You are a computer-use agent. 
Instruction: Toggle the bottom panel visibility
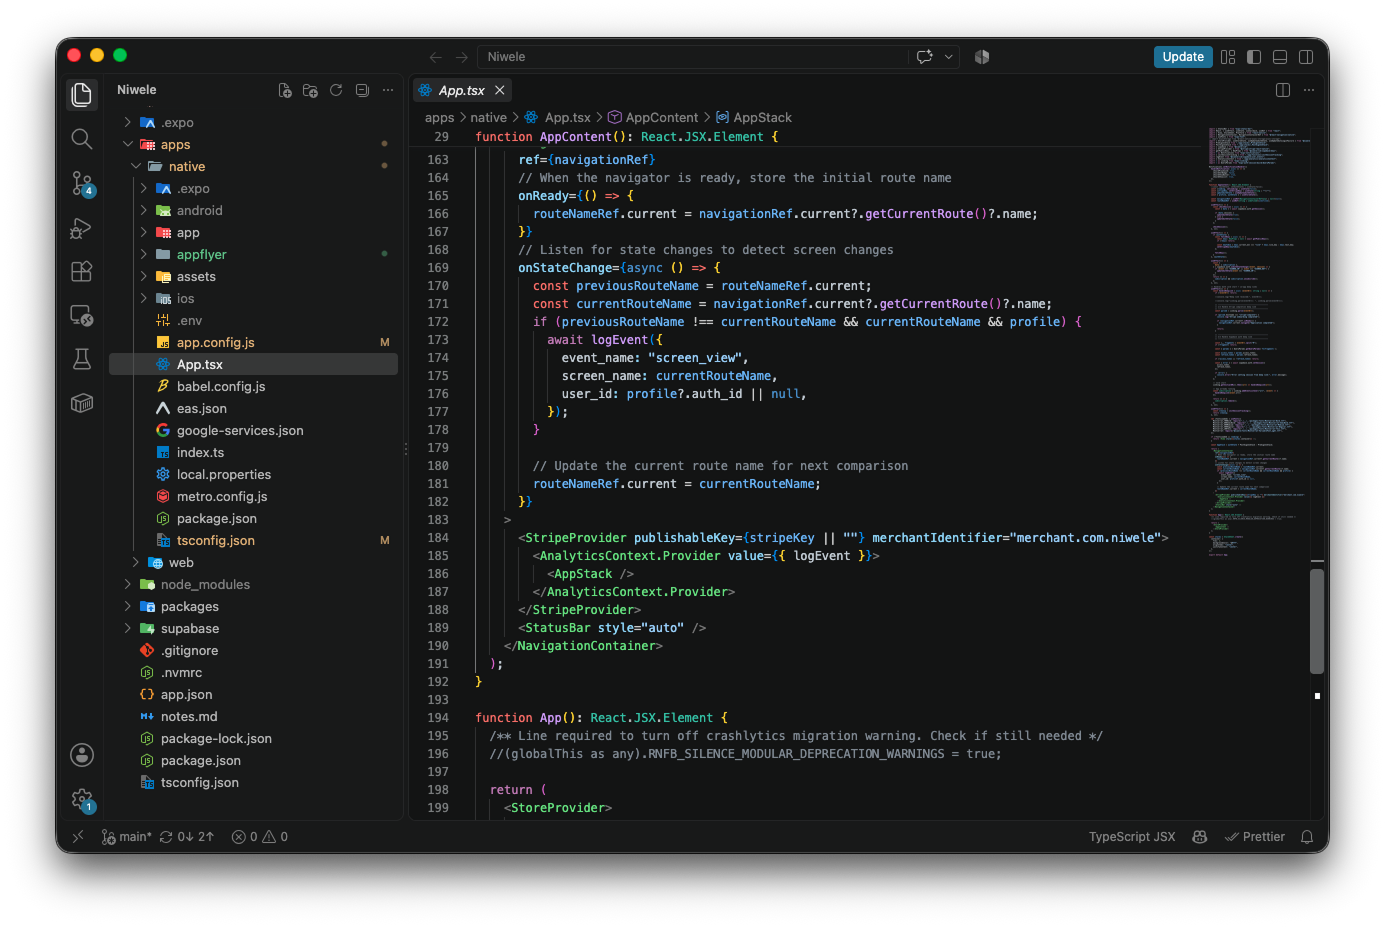pos(1280,57)
